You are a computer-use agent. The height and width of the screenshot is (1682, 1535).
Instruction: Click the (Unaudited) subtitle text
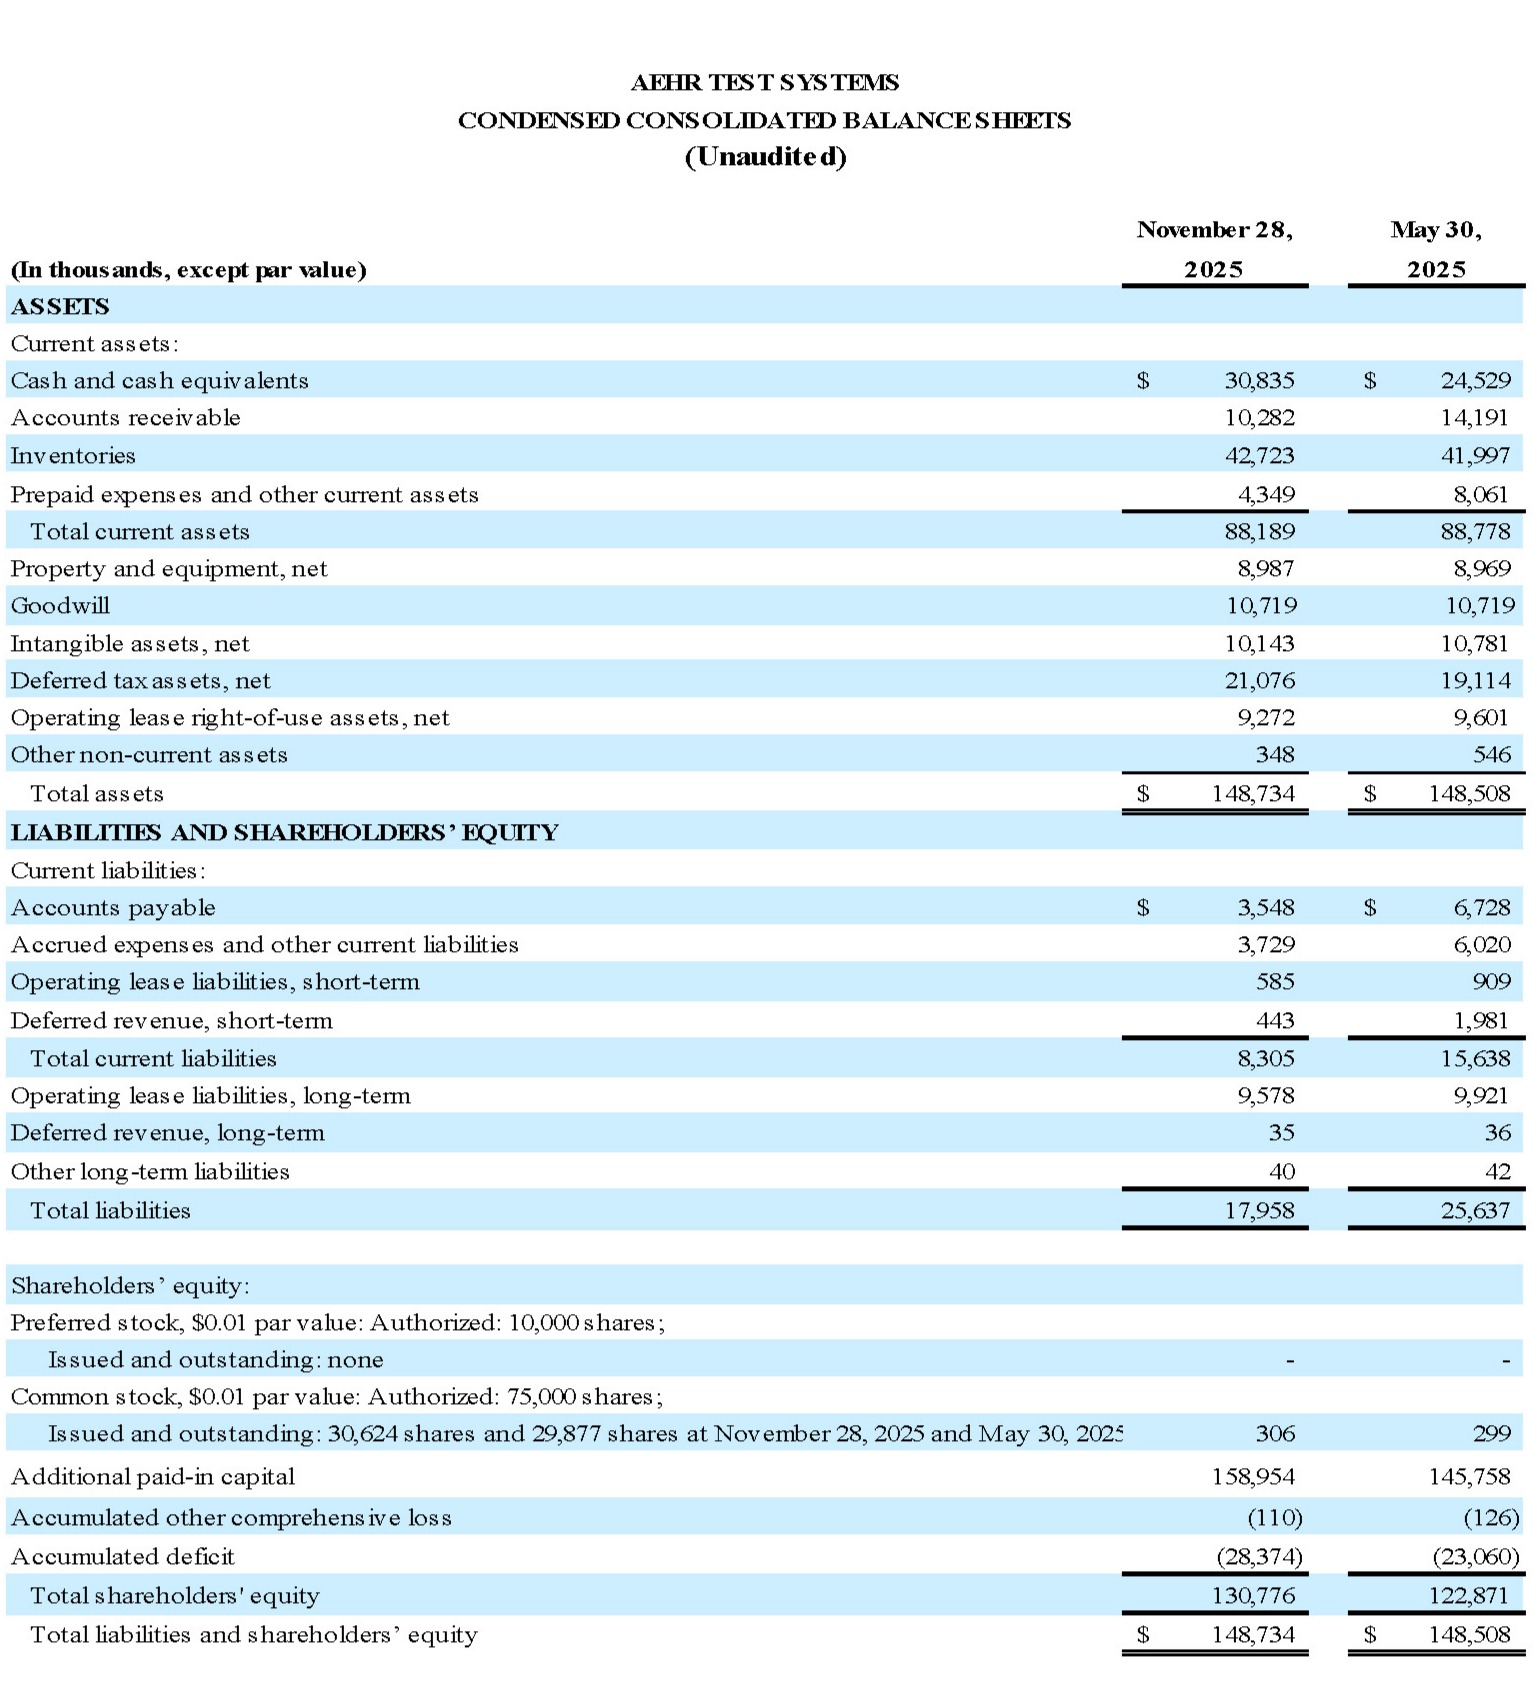point(765,157)
